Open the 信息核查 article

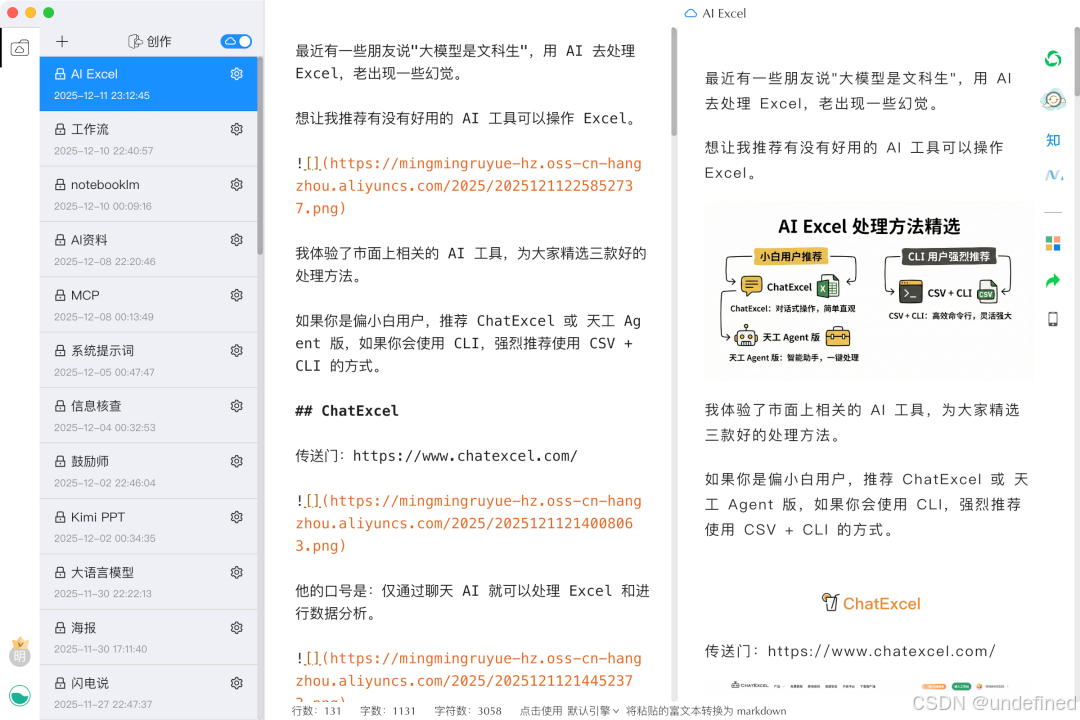[148, 415]
